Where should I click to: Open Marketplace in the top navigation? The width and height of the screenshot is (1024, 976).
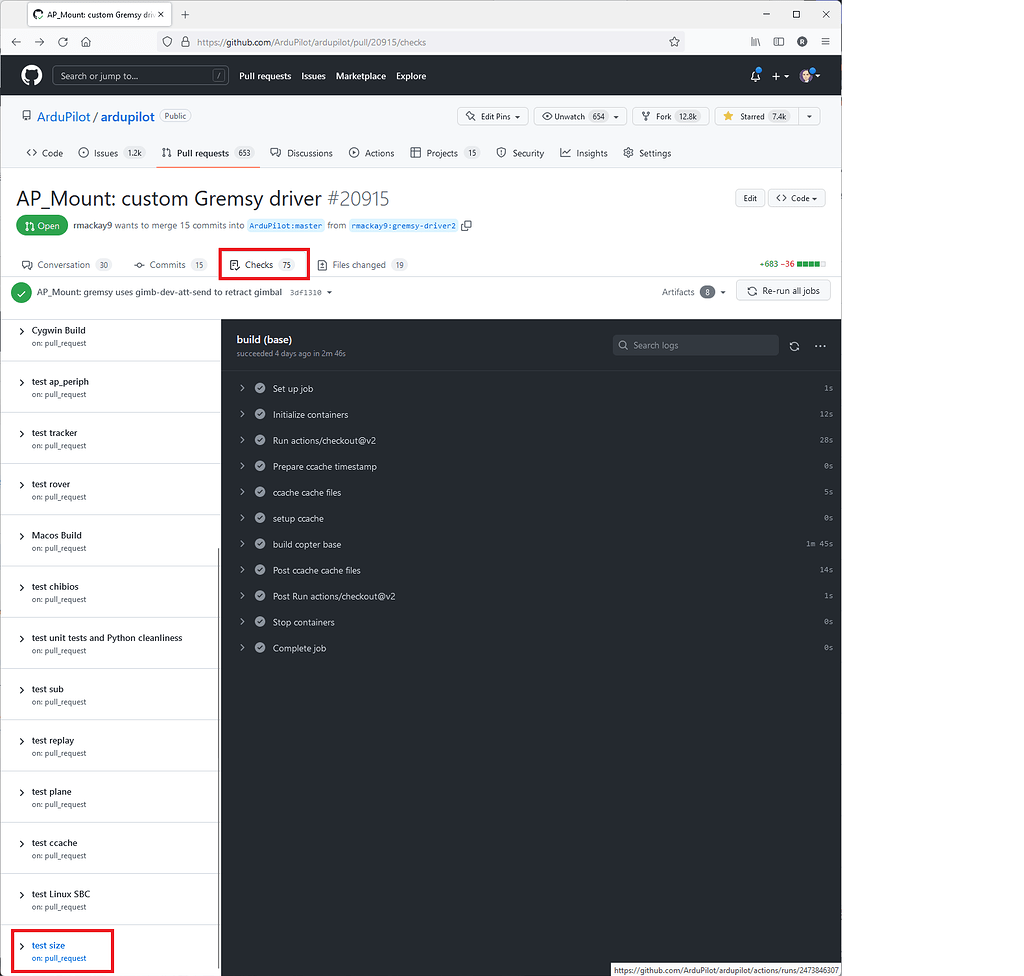[x=360, y=75]
